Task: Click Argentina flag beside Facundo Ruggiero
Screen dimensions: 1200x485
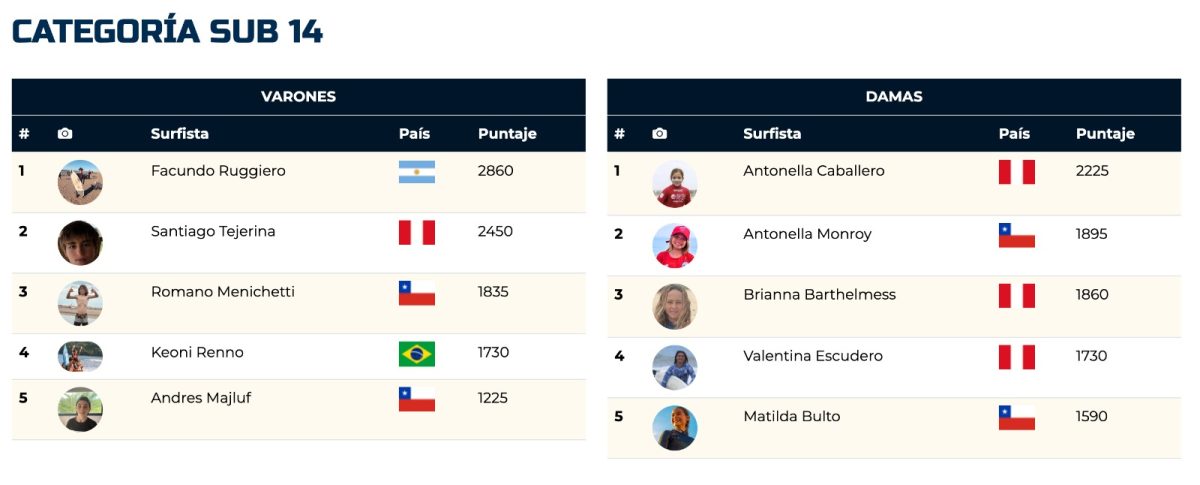Action: [417, 172]
